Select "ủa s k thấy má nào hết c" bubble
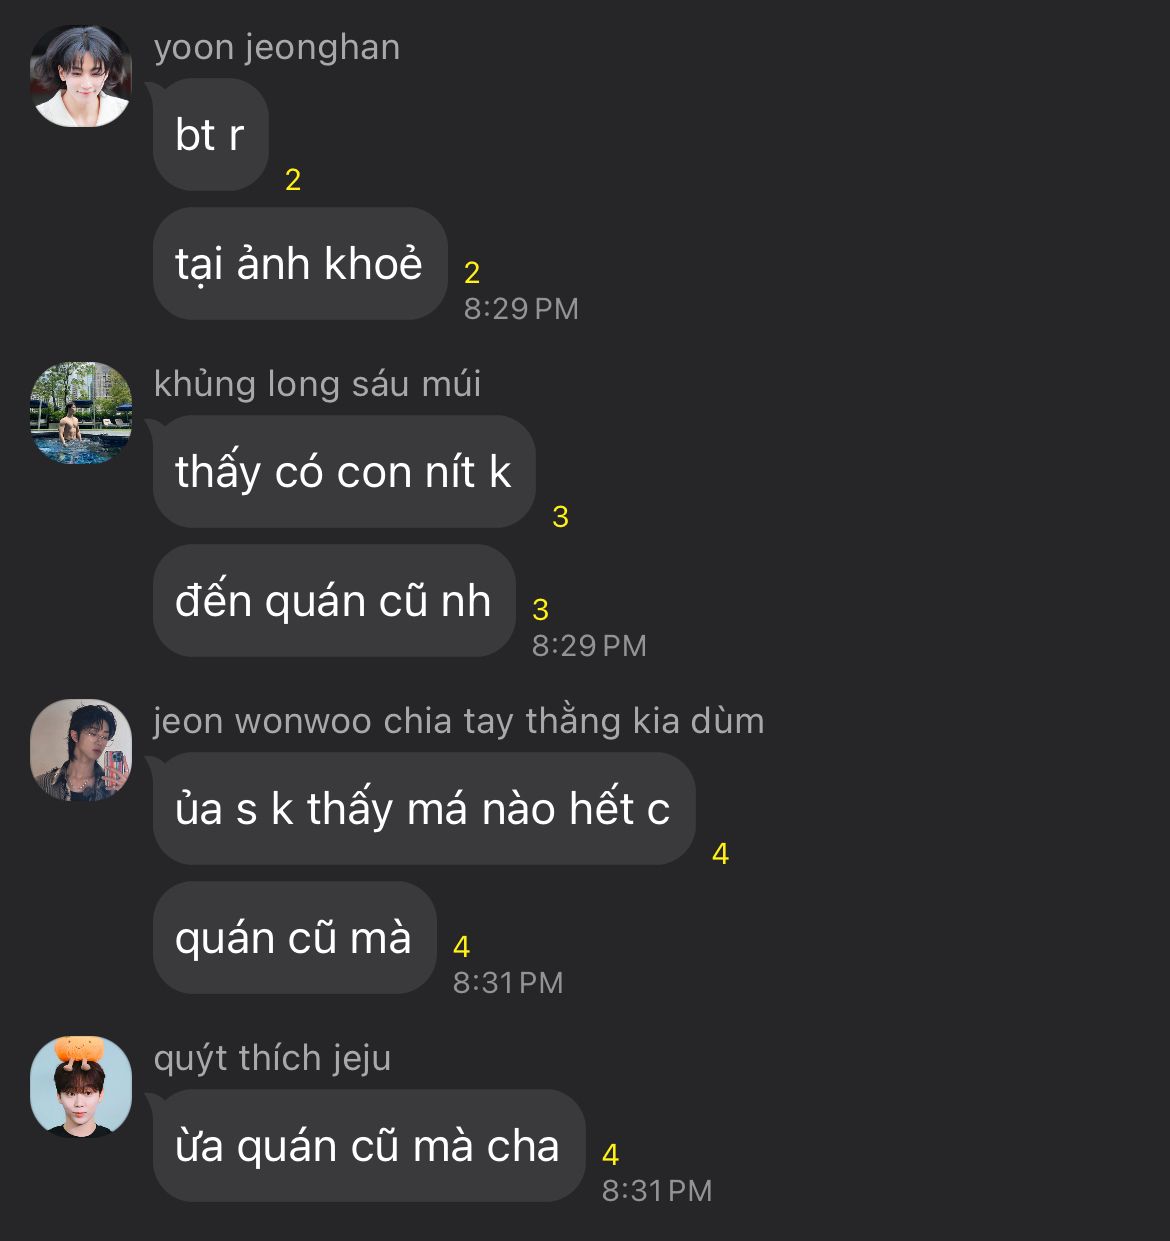The image size is (1170, 1241). point(423,809)
